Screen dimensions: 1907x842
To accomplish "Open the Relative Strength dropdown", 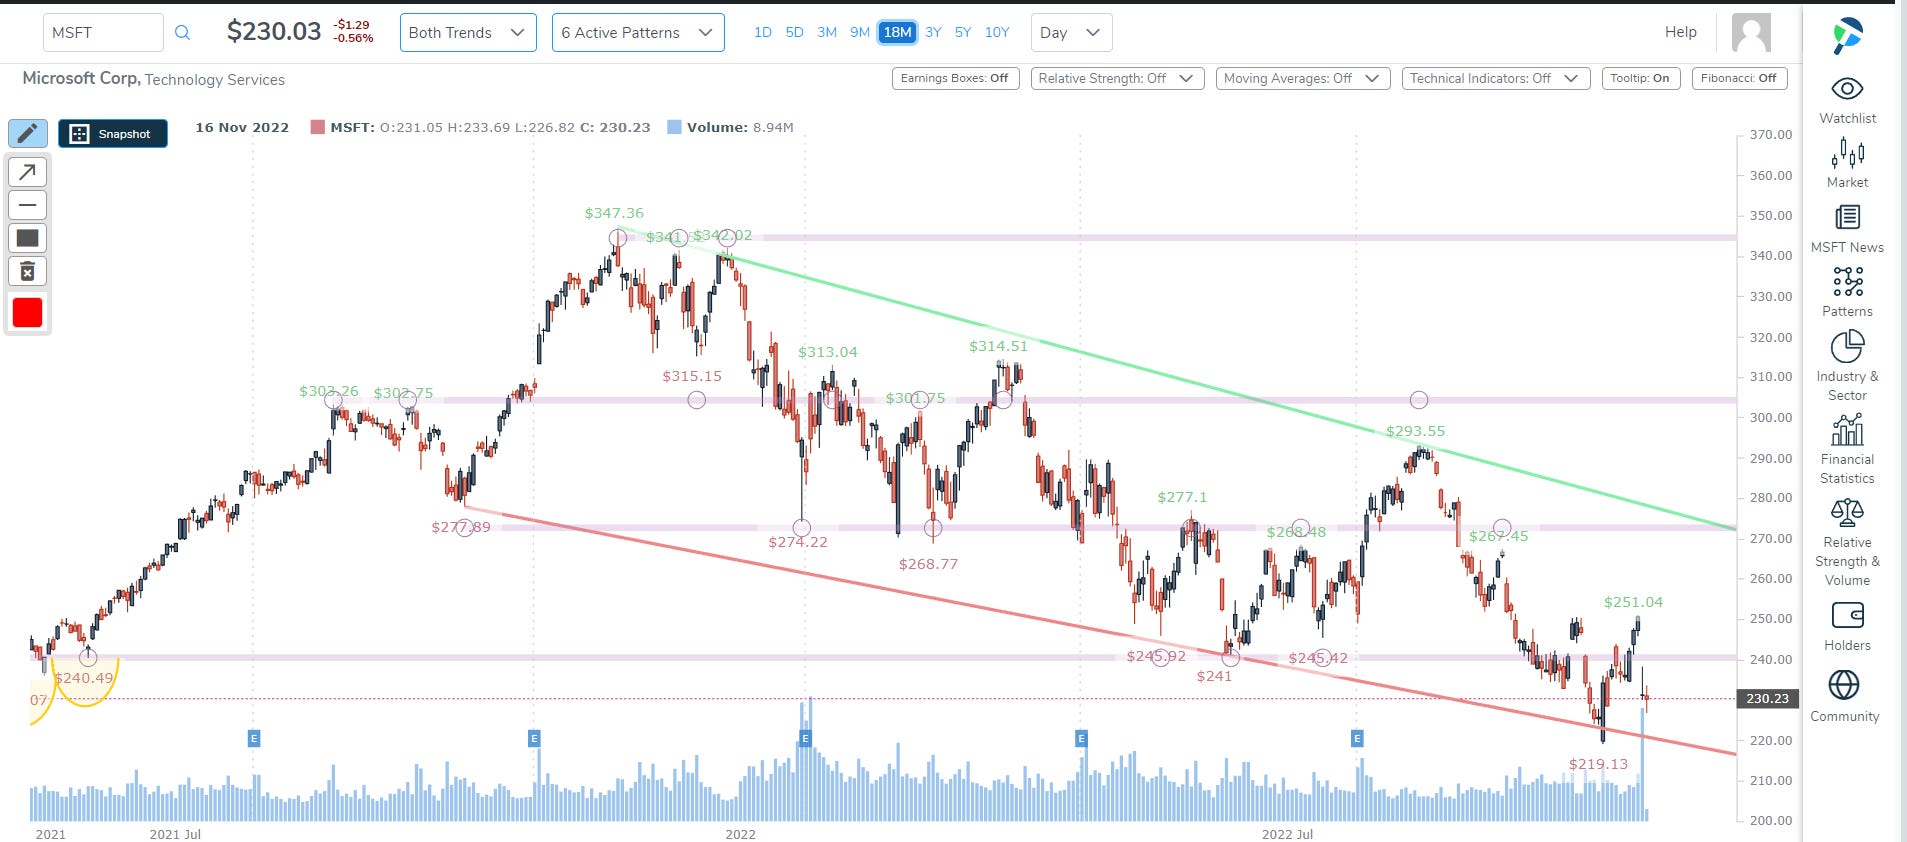I will (x=1117, y=78).
